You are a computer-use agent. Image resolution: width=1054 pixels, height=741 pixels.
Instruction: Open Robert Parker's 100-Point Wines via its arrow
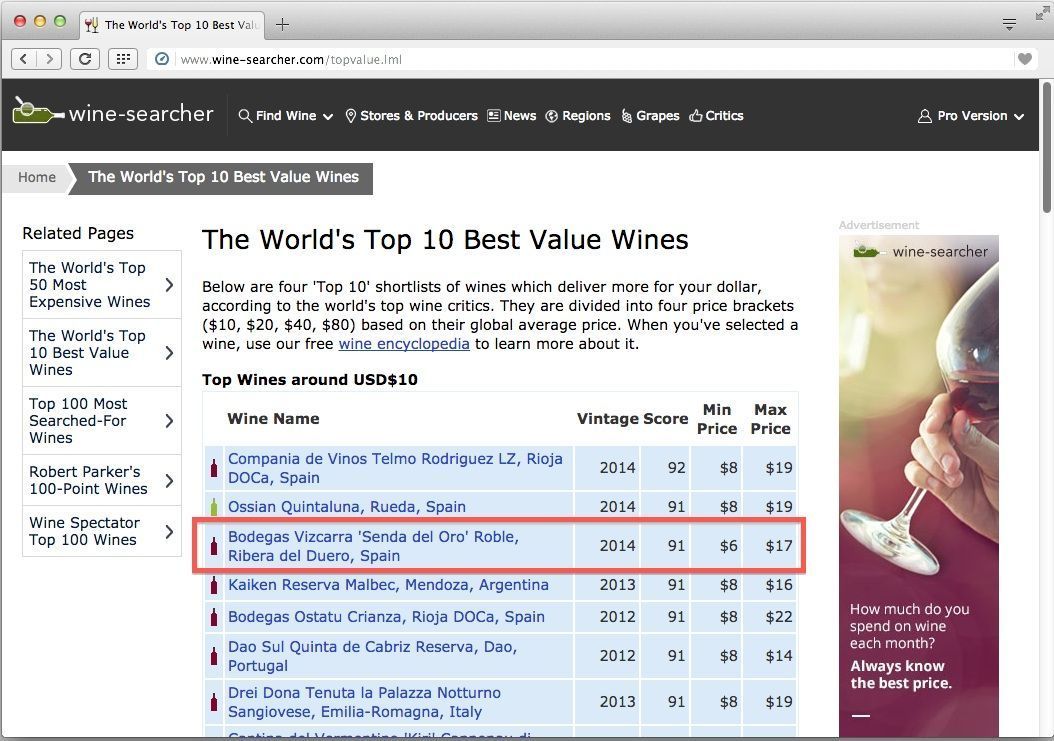tap(170, 481)
